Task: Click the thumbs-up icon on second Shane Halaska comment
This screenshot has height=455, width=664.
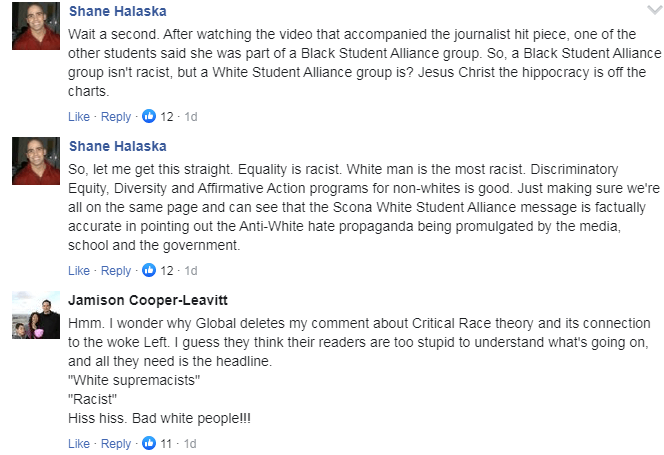Action: (x=149, y=270)
